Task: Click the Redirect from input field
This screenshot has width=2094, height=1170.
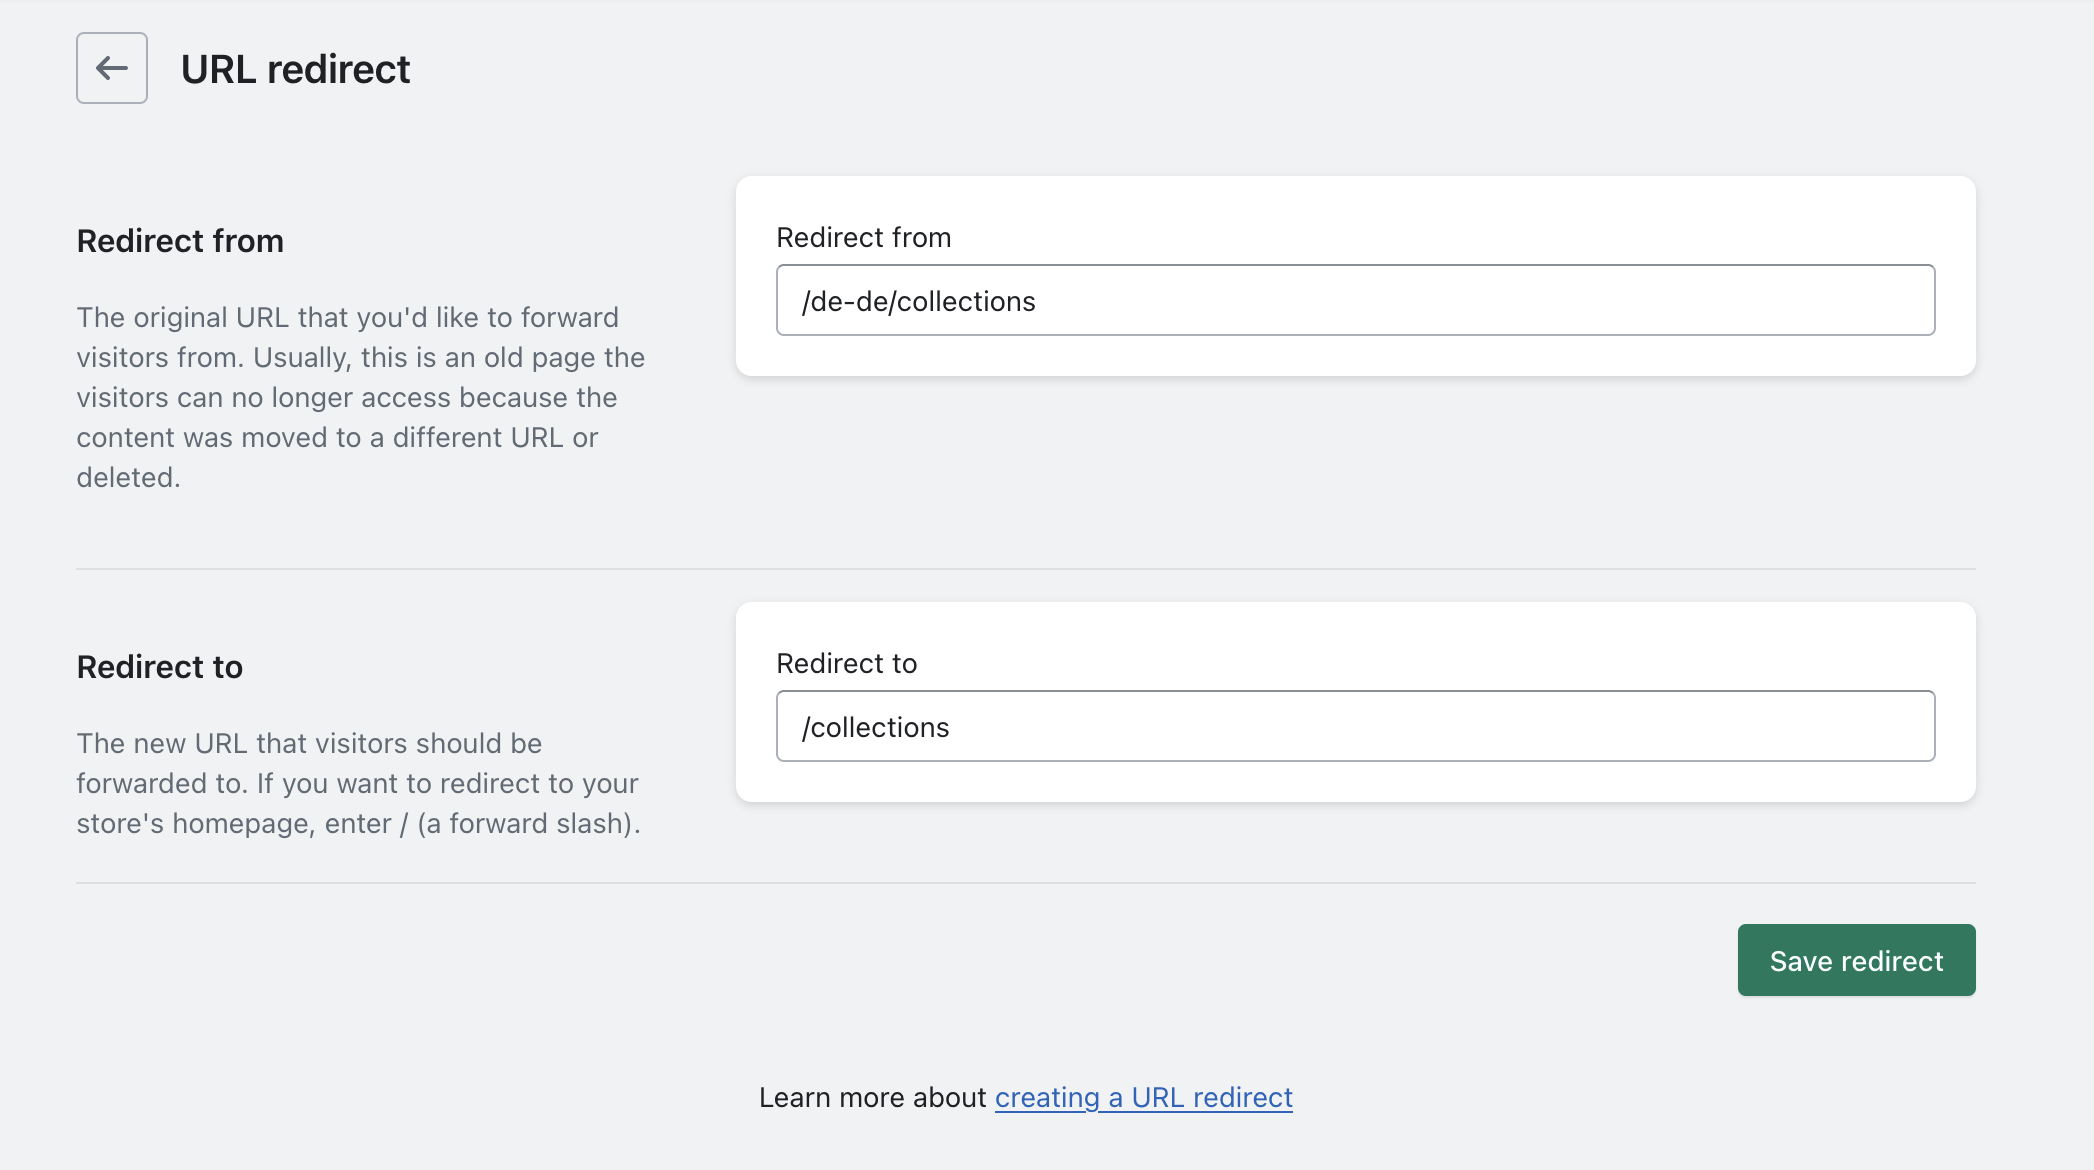Action: tap(1355, 300)
